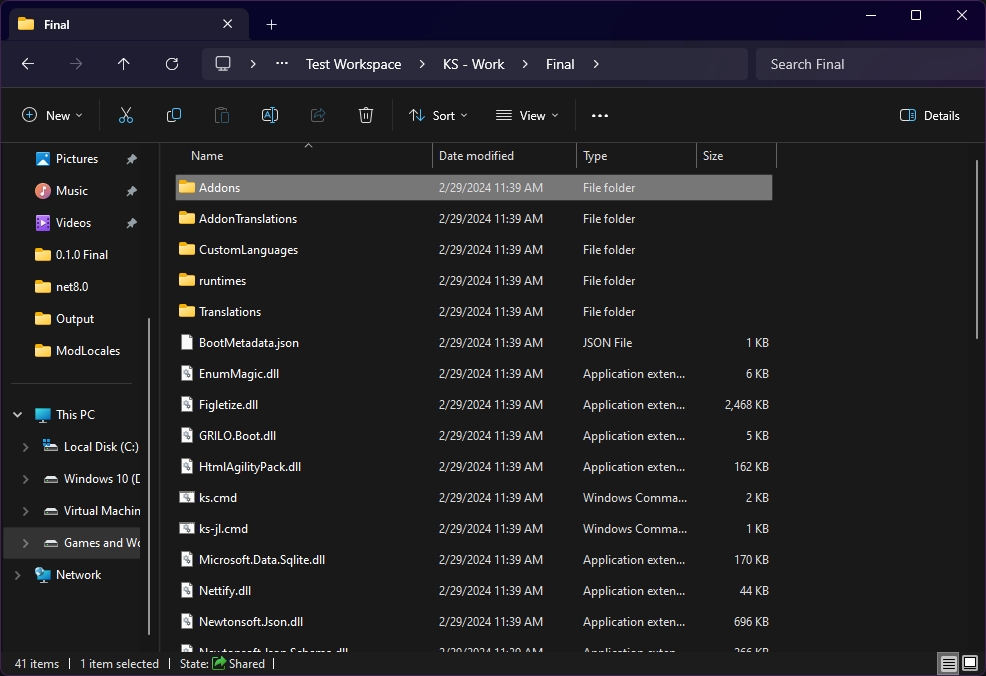Open the New item dropdown button
The image size is (986, 676).
pos(53,116)
